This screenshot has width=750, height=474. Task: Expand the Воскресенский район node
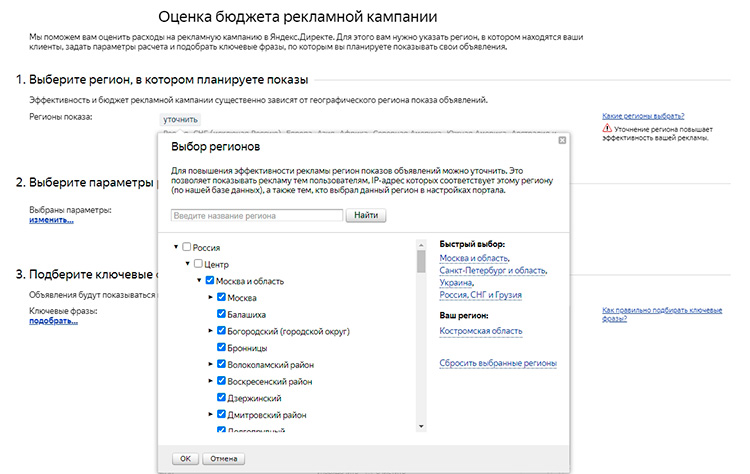[211, 381]
